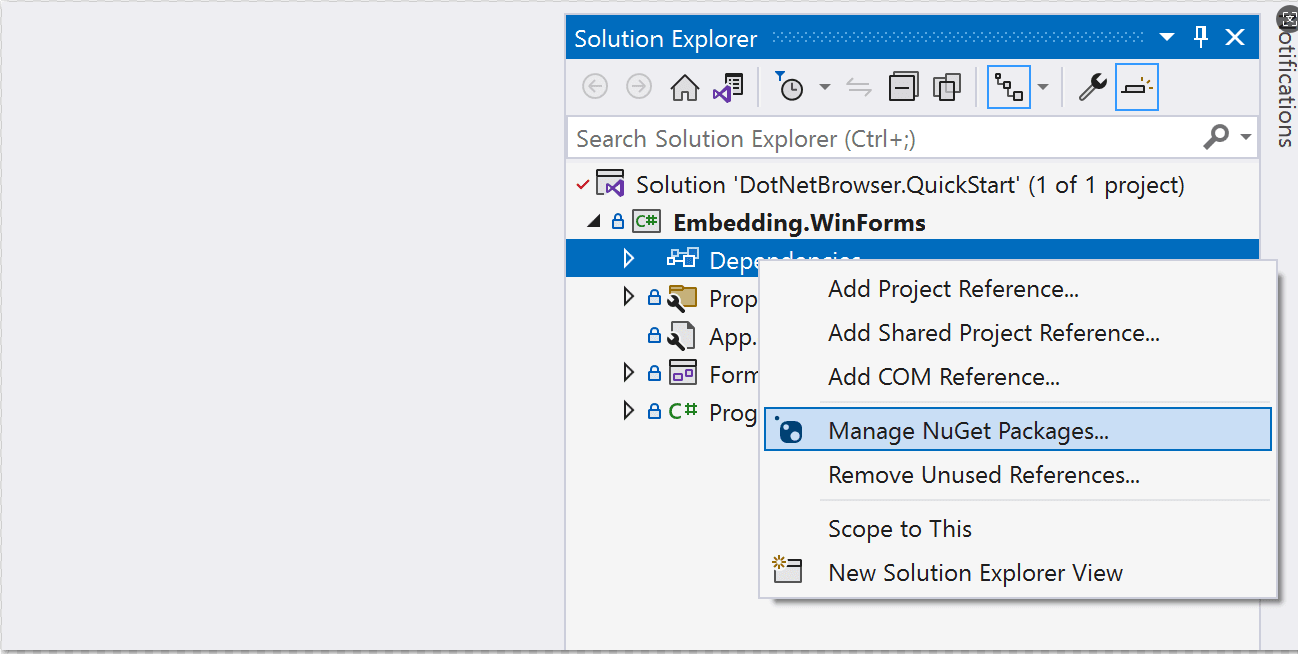Choose Add Shared Project Reference...
The height and width of the screenshot is (654, 1298).
(1018, 333)
